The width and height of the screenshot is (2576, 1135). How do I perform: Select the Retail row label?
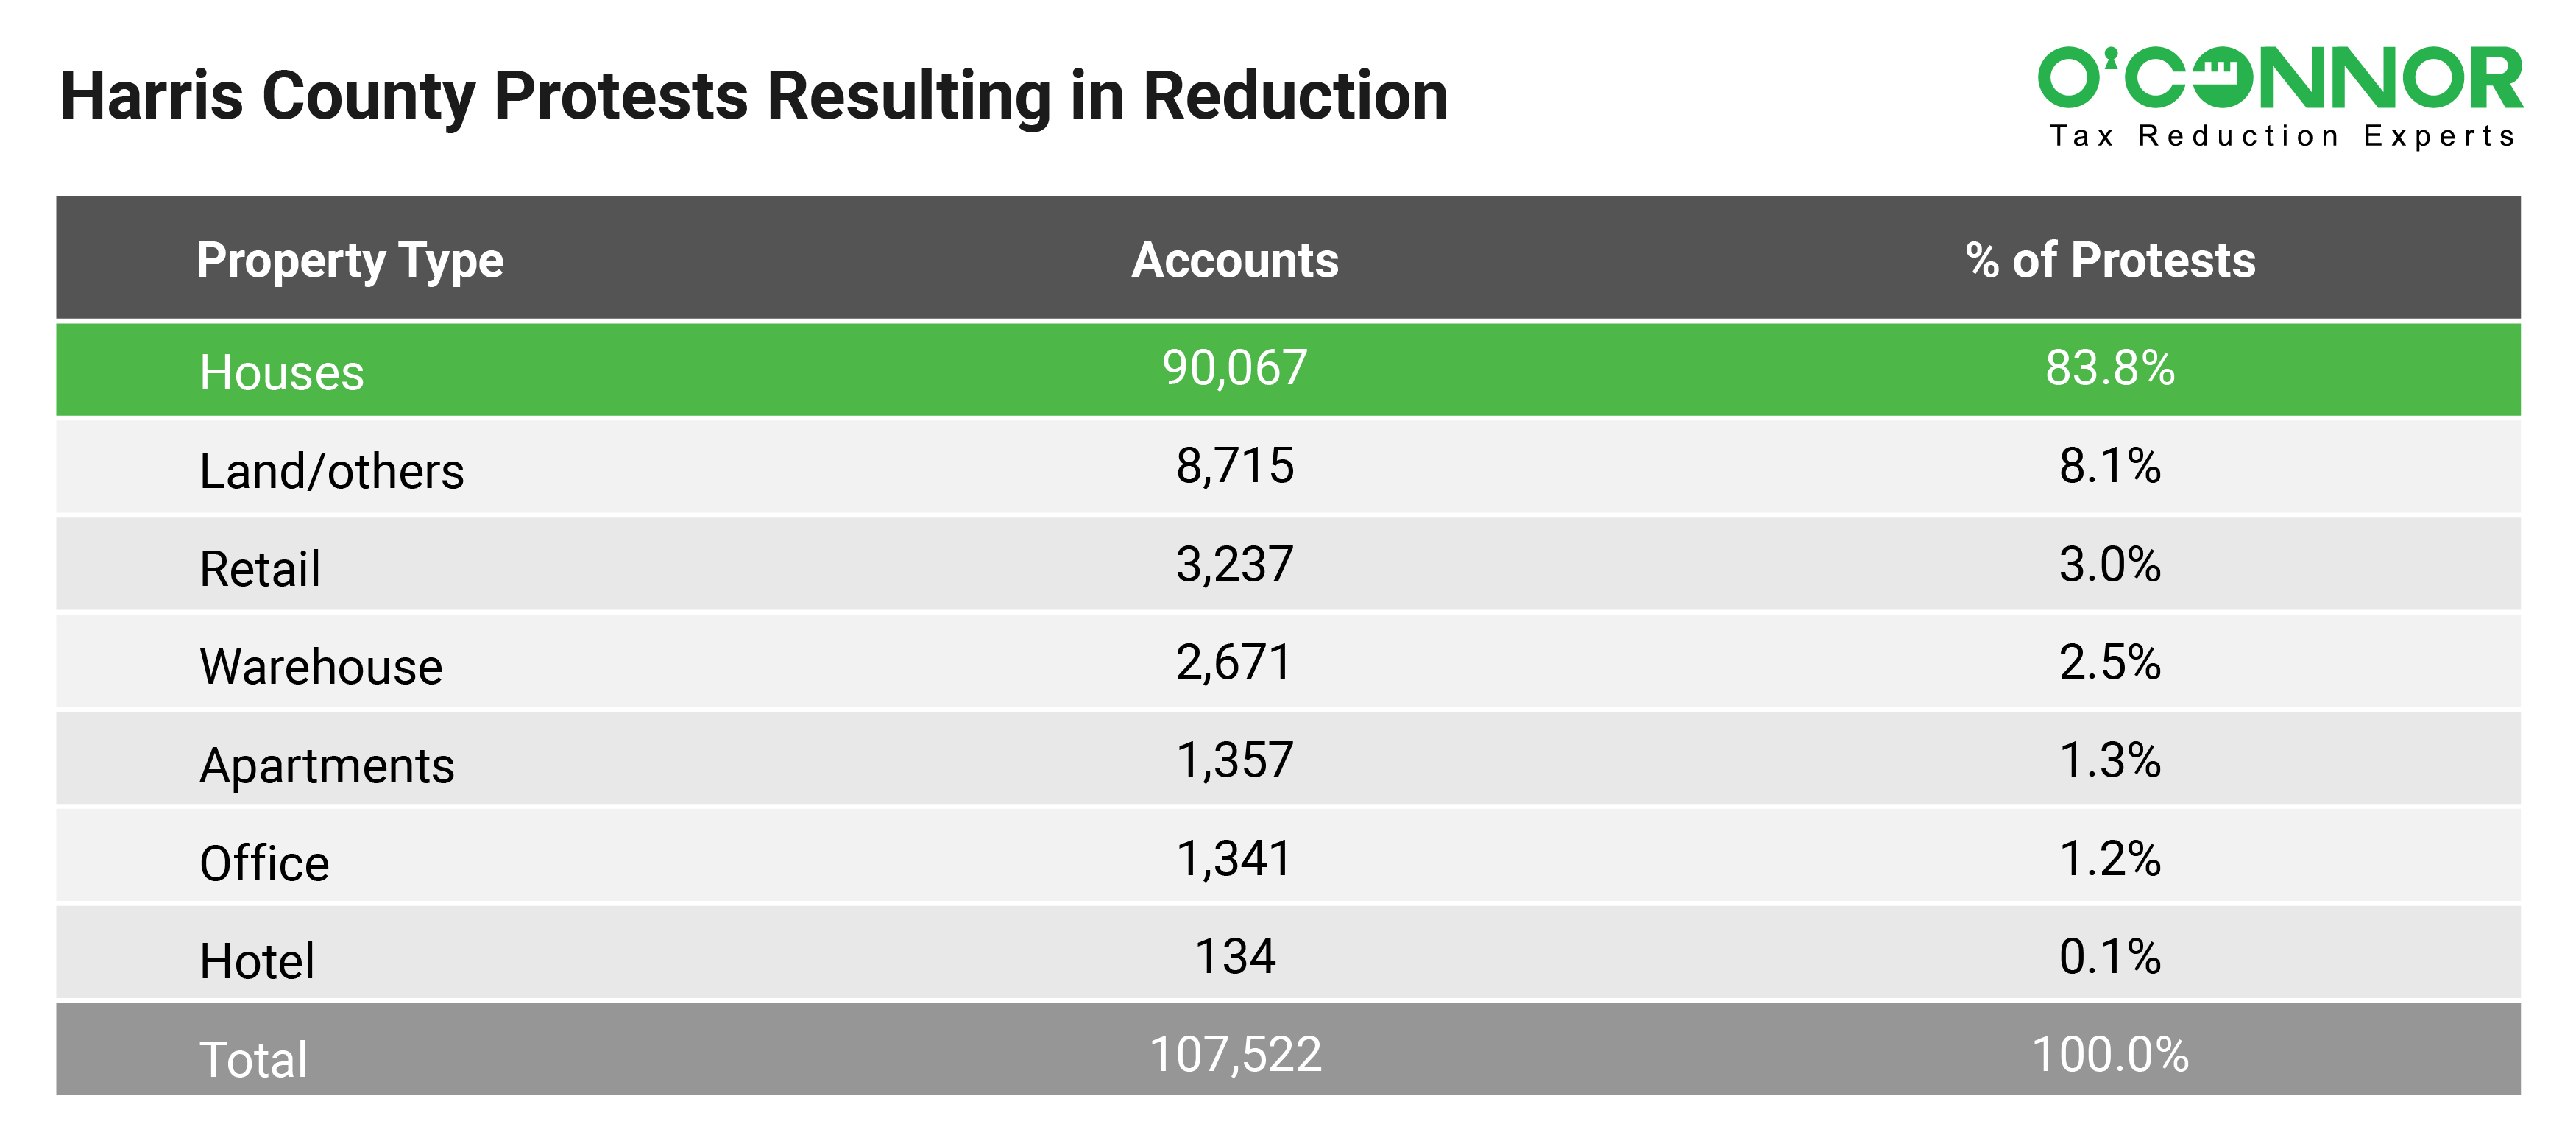tap(260, 568)
